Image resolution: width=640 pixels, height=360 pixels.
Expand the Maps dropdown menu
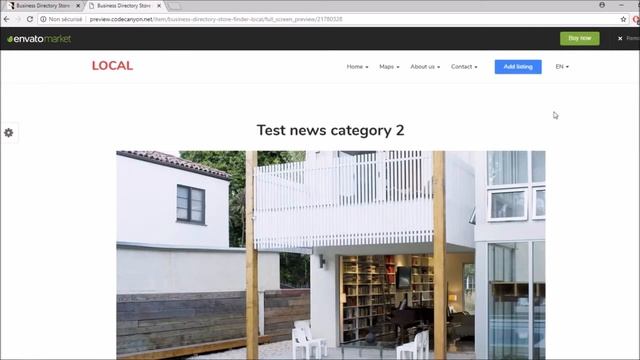(389, 67)
